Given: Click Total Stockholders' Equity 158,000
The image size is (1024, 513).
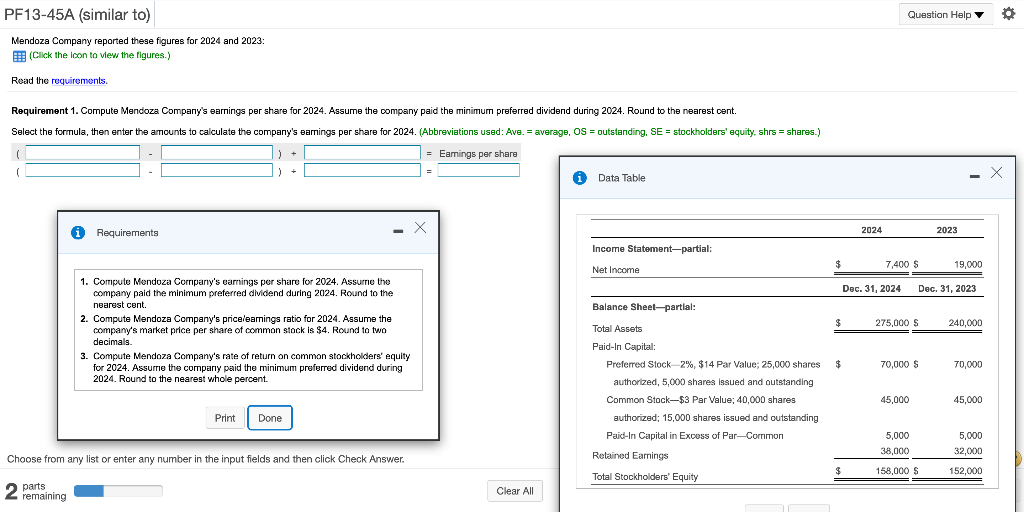Looking at the screenshot, I should (893, 471).
